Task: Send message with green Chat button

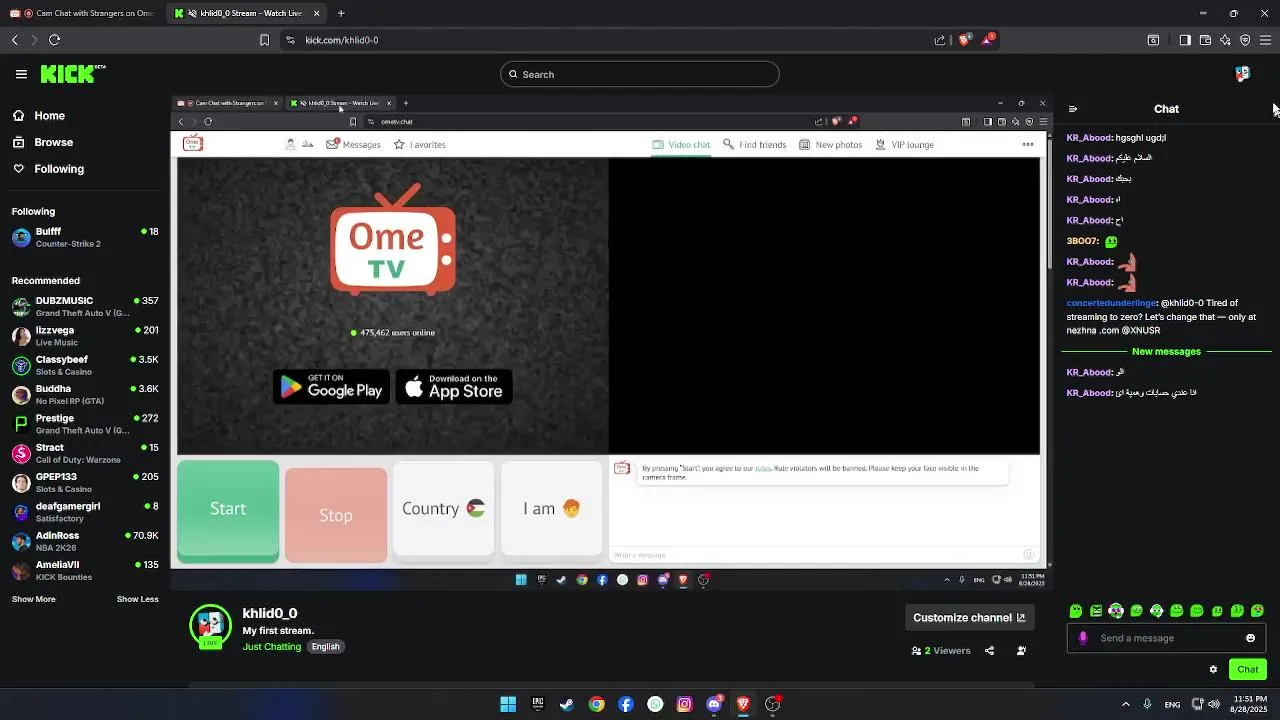Action: [x=1248, y=670]
